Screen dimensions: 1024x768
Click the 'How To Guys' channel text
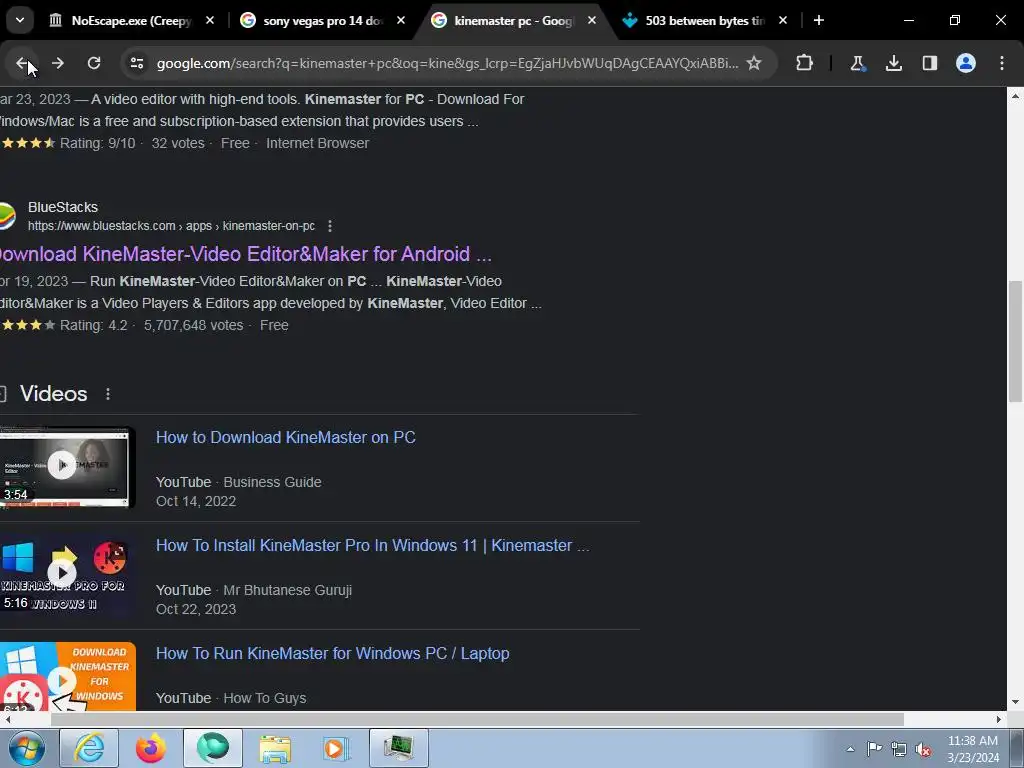click(264, 698)
